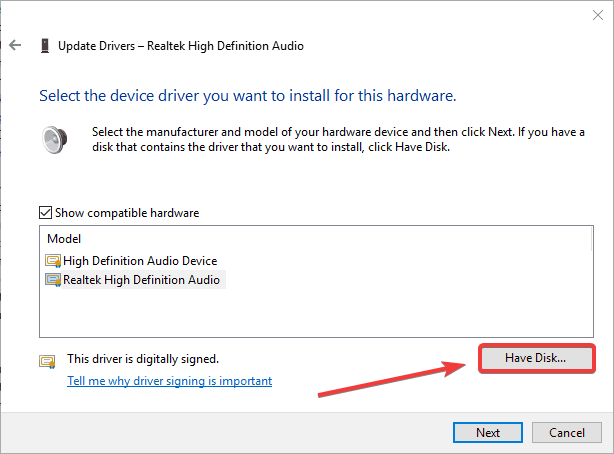The image size is (614, 454).
Task: Click the device icon beside Update Drivers title
Action: click(x=45, y=45)
